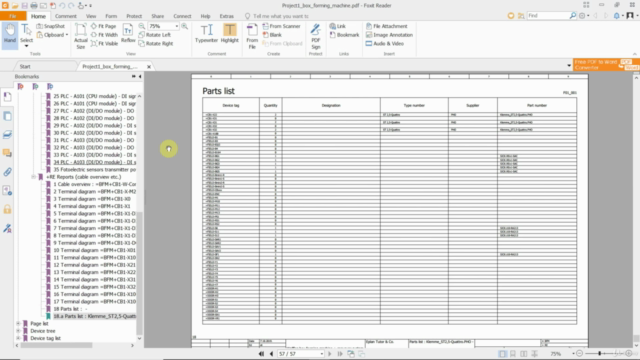Image resolution: width=640 pixels, height=360 pixels.
Task: Switch to the Comment ribbon tab
Action: 65,16
